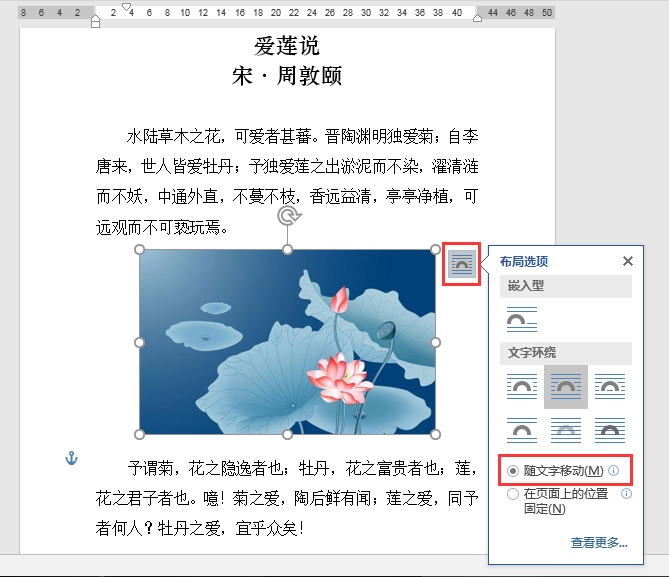Screen dimensions: 669x577
Task: Click text line starting 水陆草木之花
Action: tap(303, 137)
